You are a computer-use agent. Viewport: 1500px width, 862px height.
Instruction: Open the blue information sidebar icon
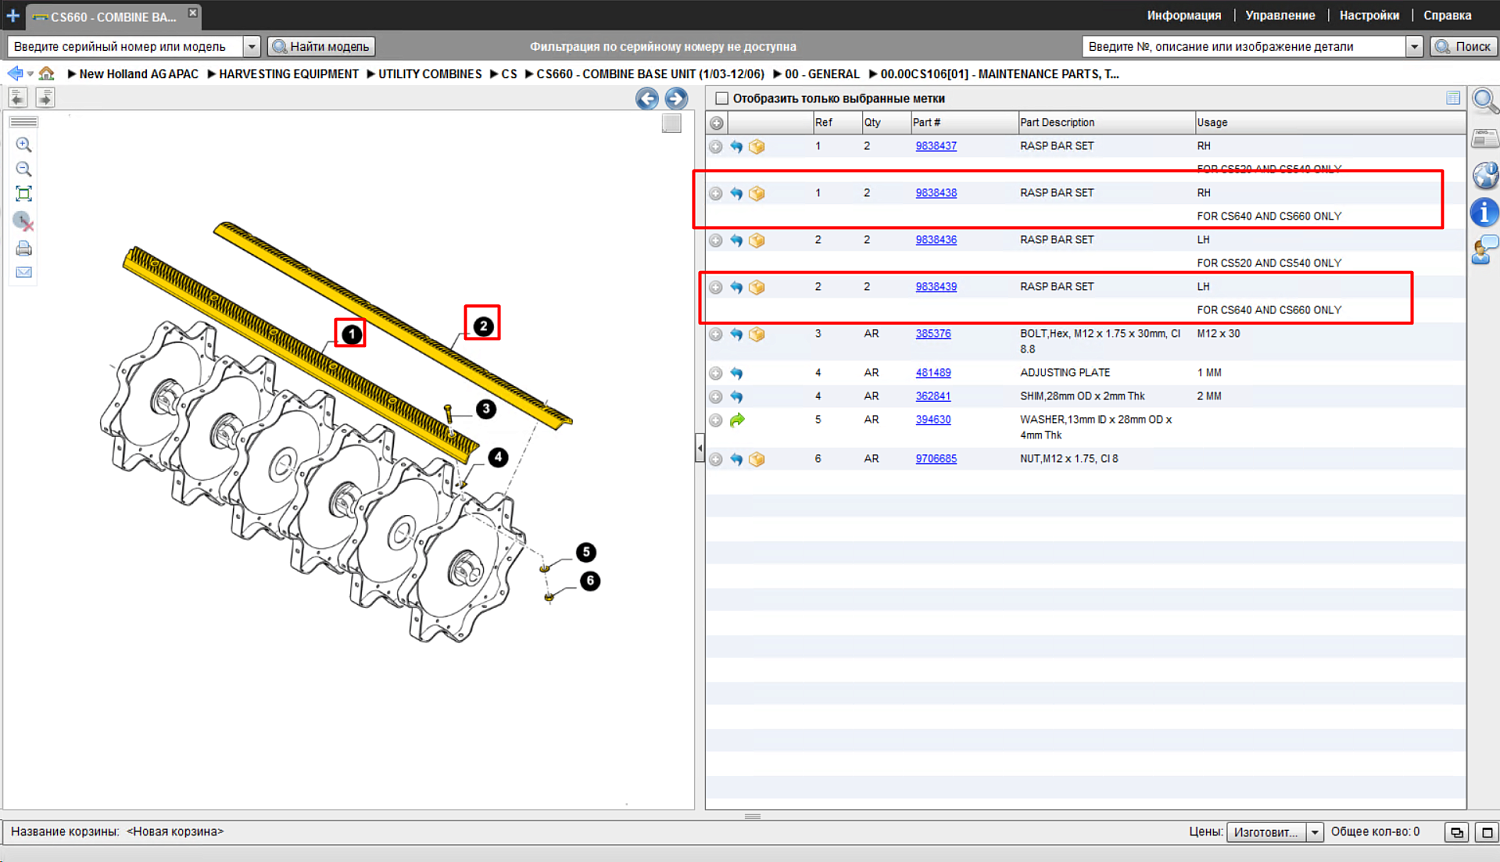click(1485, 212)
